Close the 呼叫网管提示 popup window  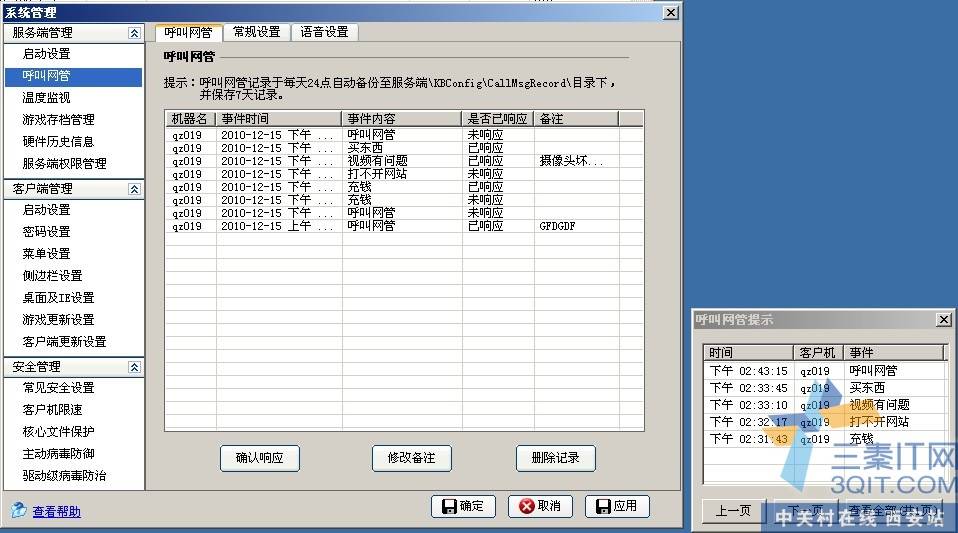coord(943,320)
